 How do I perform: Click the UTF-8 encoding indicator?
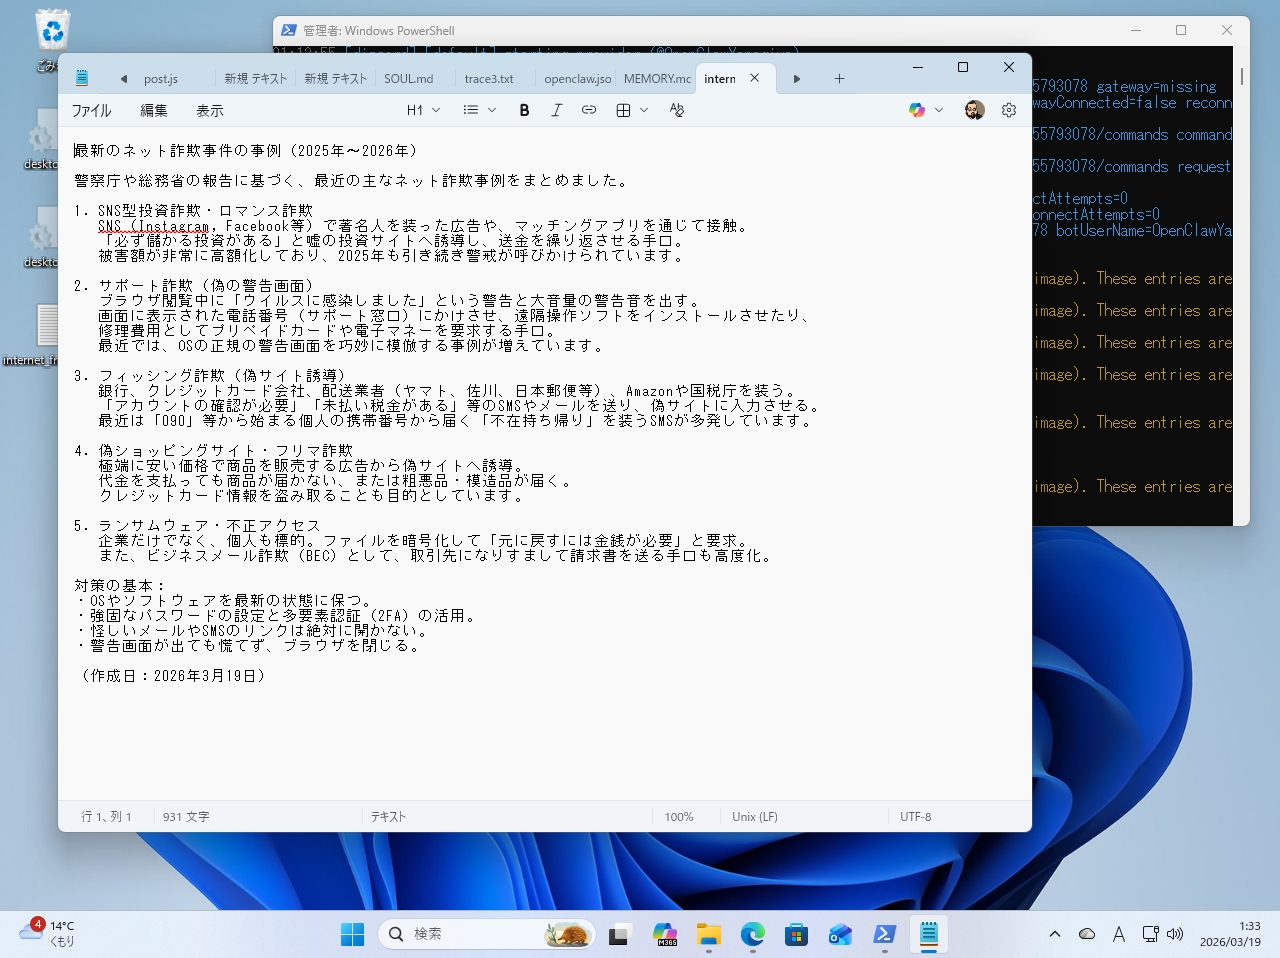[x=915, y=816]
